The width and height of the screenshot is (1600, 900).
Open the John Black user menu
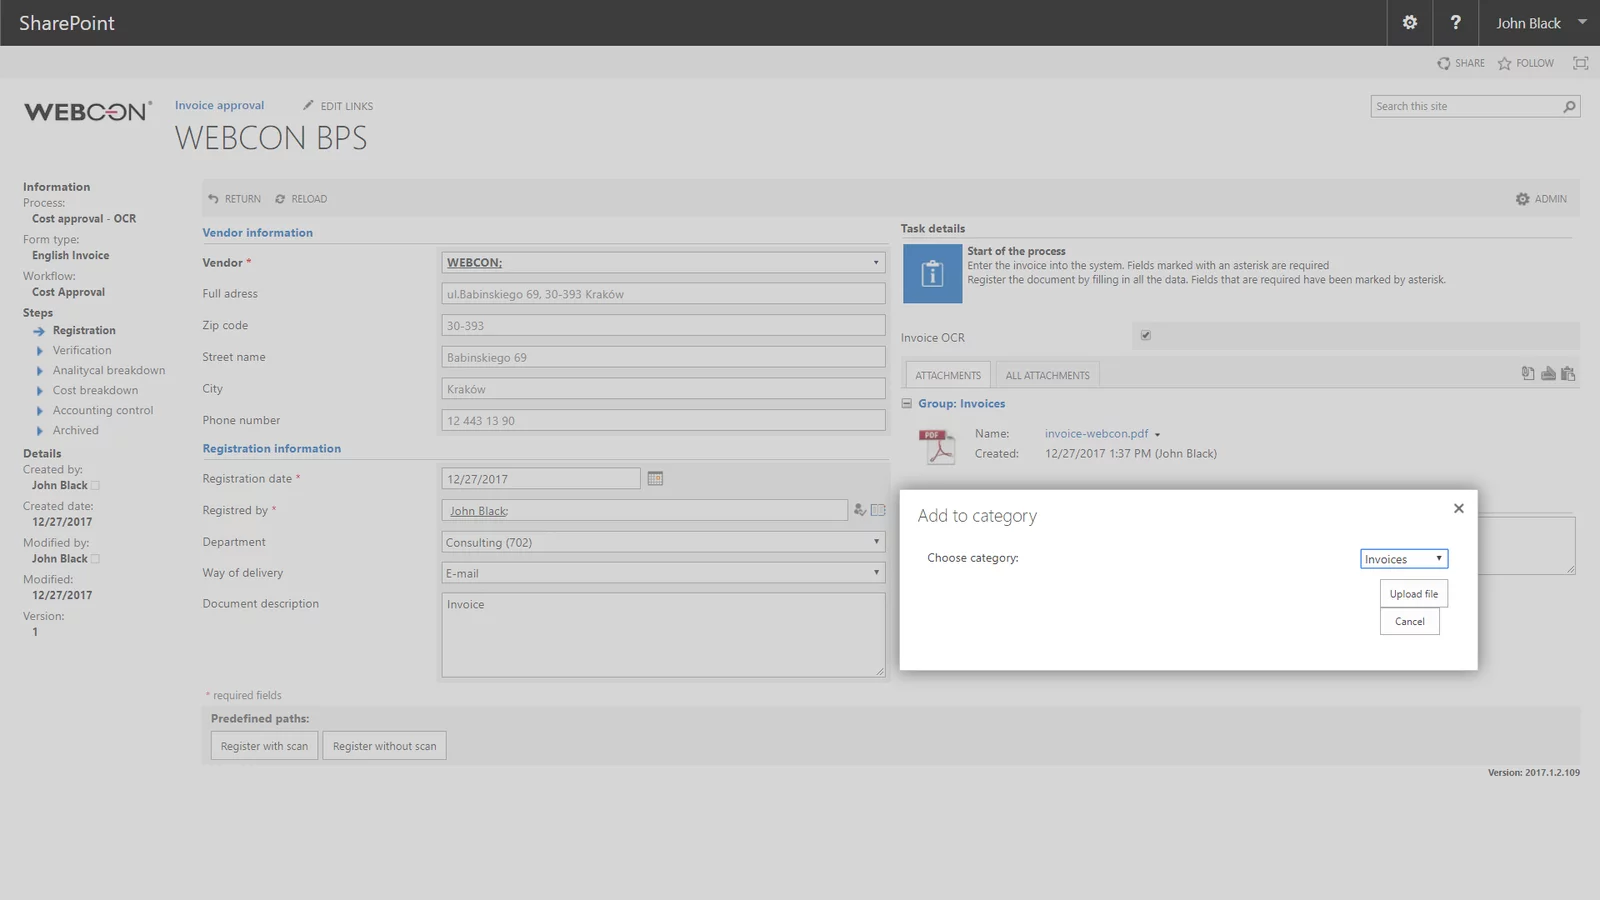tap(1540, 22)
